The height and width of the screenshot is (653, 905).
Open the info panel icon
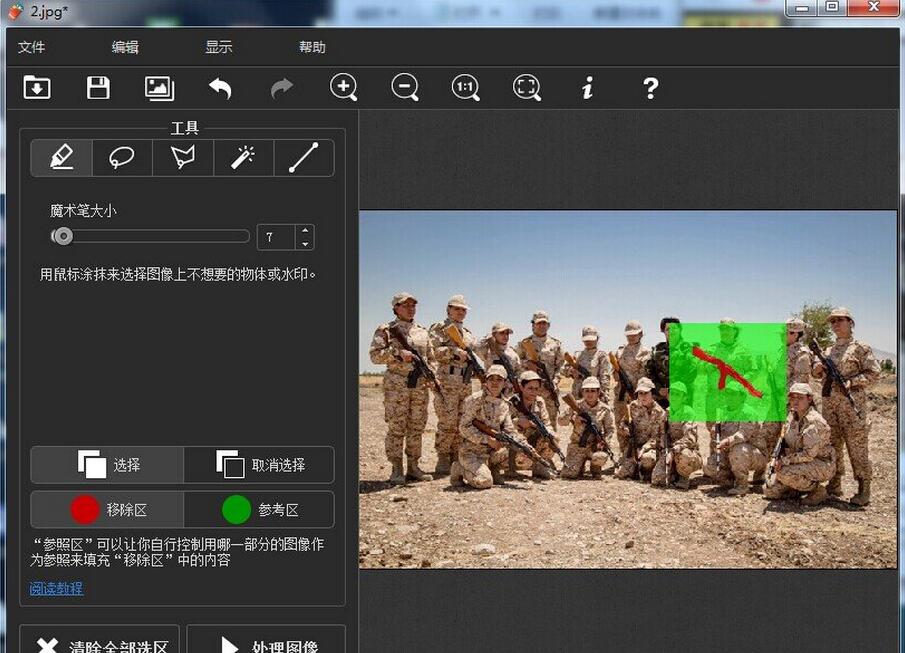tap(588, 88)
